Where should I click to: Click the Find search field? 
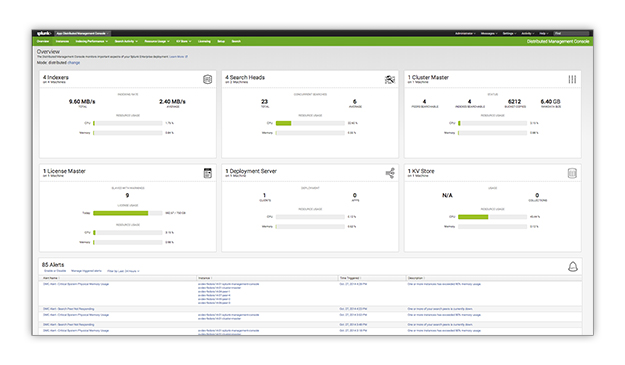(571, 33)
